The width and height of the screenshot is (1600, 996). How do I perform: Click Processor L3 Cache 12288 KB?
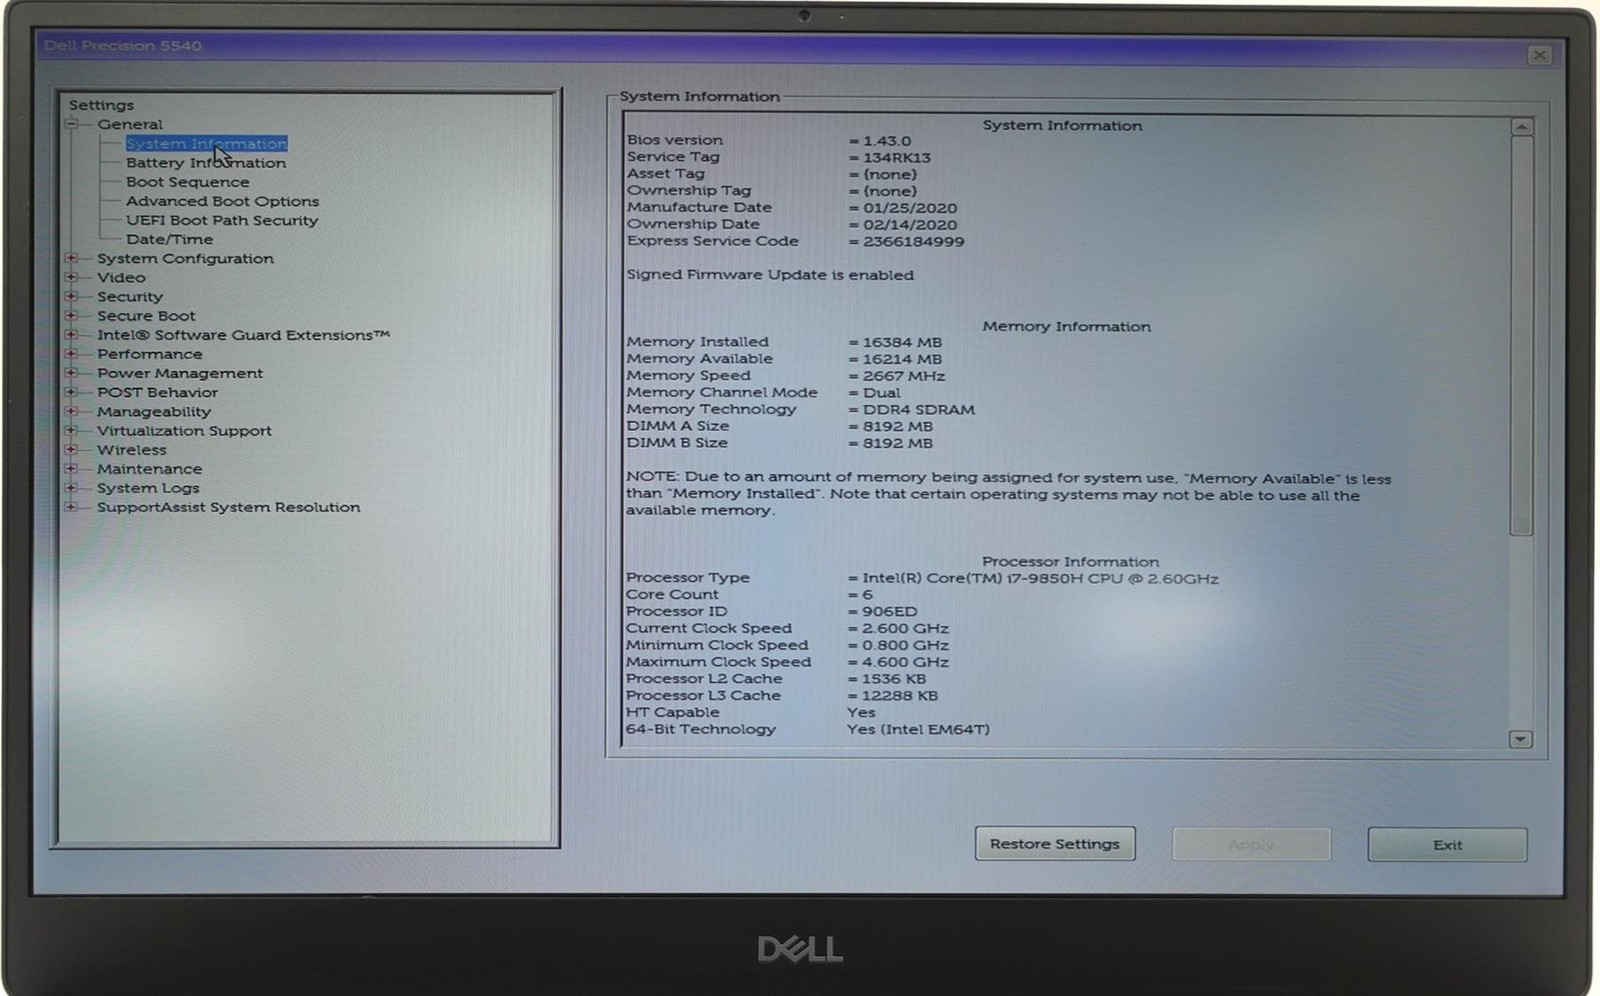(x=900, y=696)
